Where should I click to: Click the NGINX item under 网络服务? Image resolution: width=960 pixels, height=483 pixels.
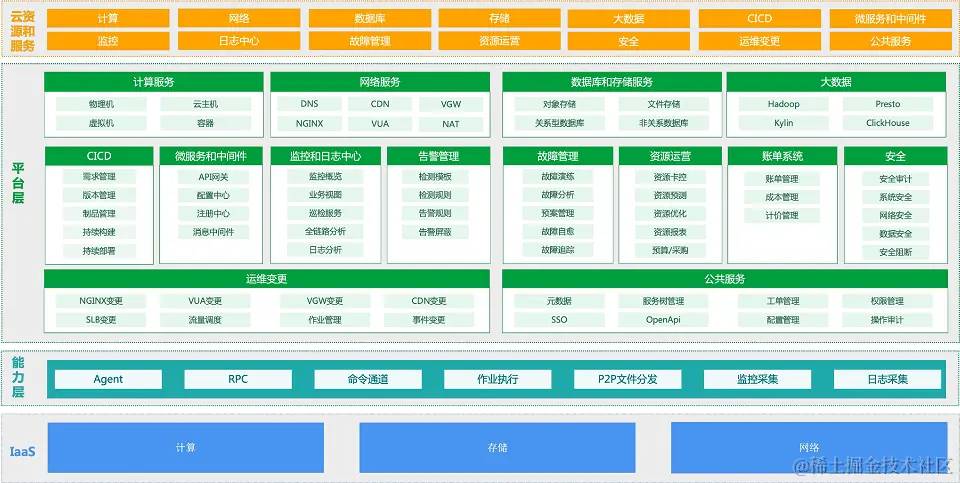309,123
